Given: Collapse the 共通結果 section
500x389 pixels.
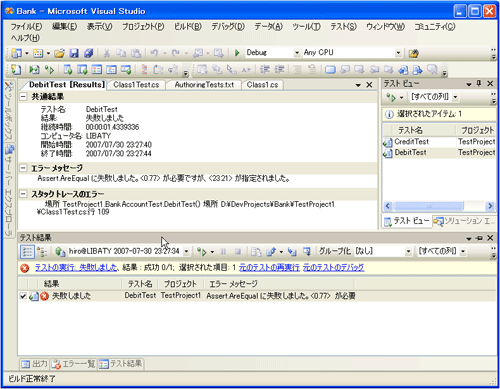Looking at the screenshot, I should tap(23, 97).
